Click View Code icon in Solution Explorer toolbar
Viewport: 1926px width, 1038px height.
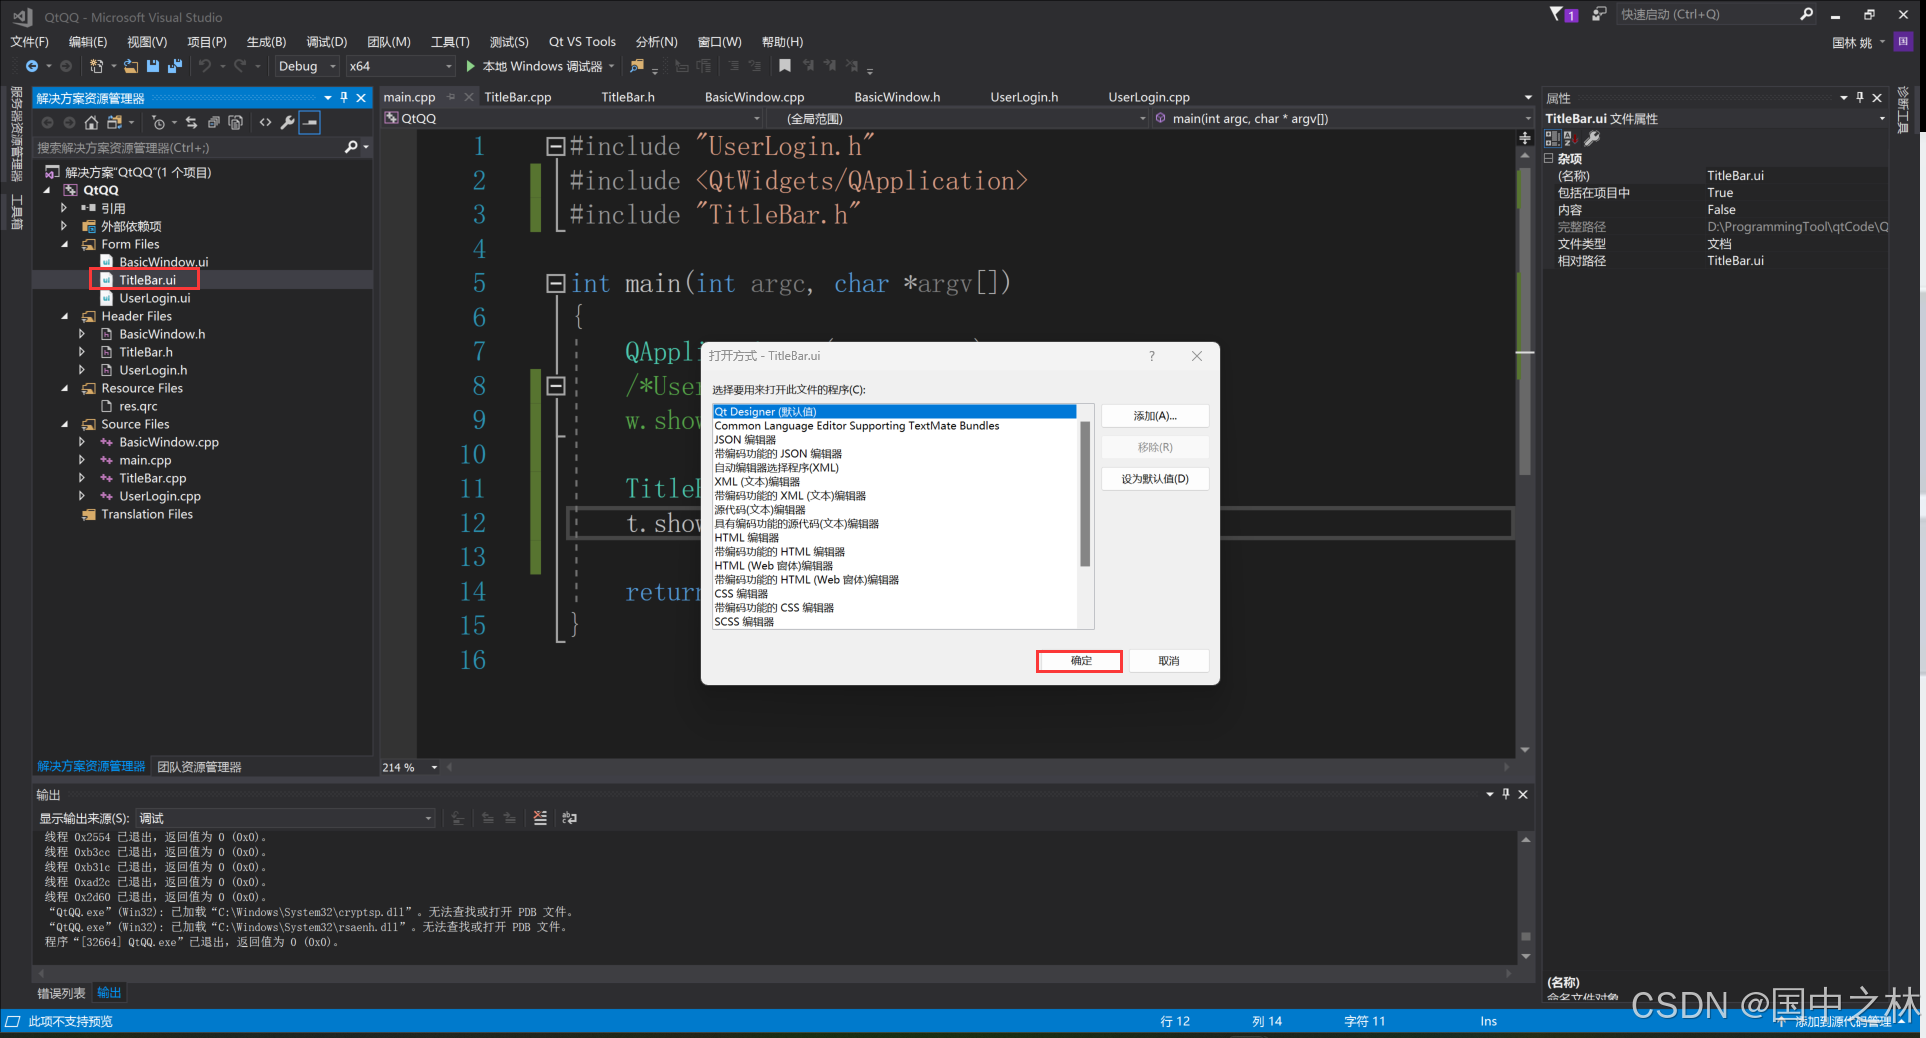pyautogui.click(x=265, y=122)
